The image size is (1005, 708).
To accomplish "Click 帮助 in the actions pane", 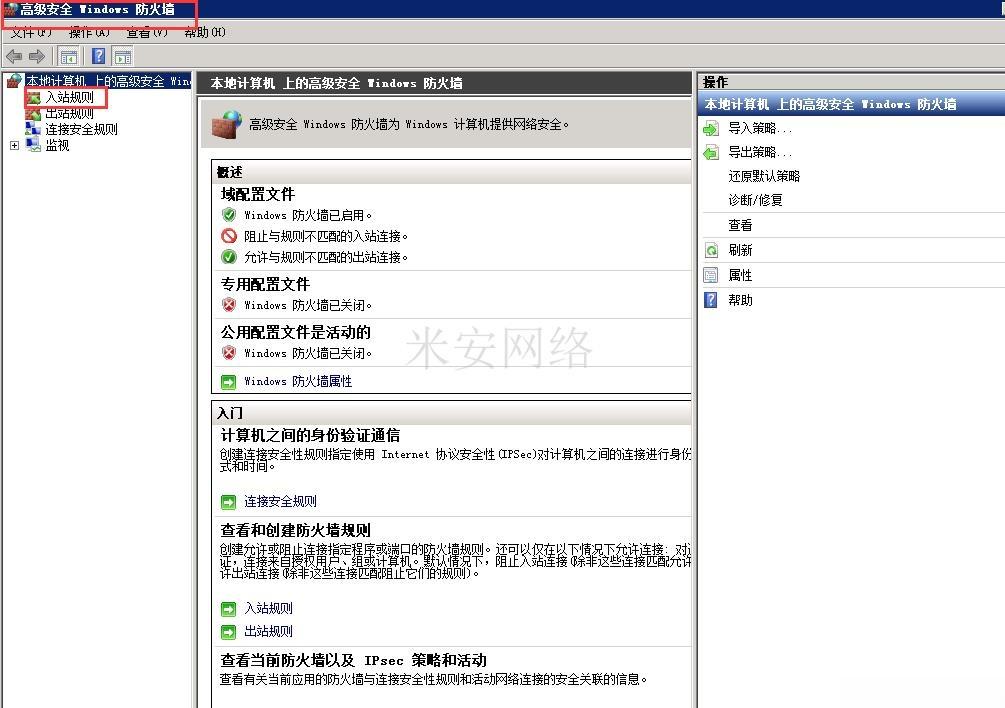I will (740, 300).
